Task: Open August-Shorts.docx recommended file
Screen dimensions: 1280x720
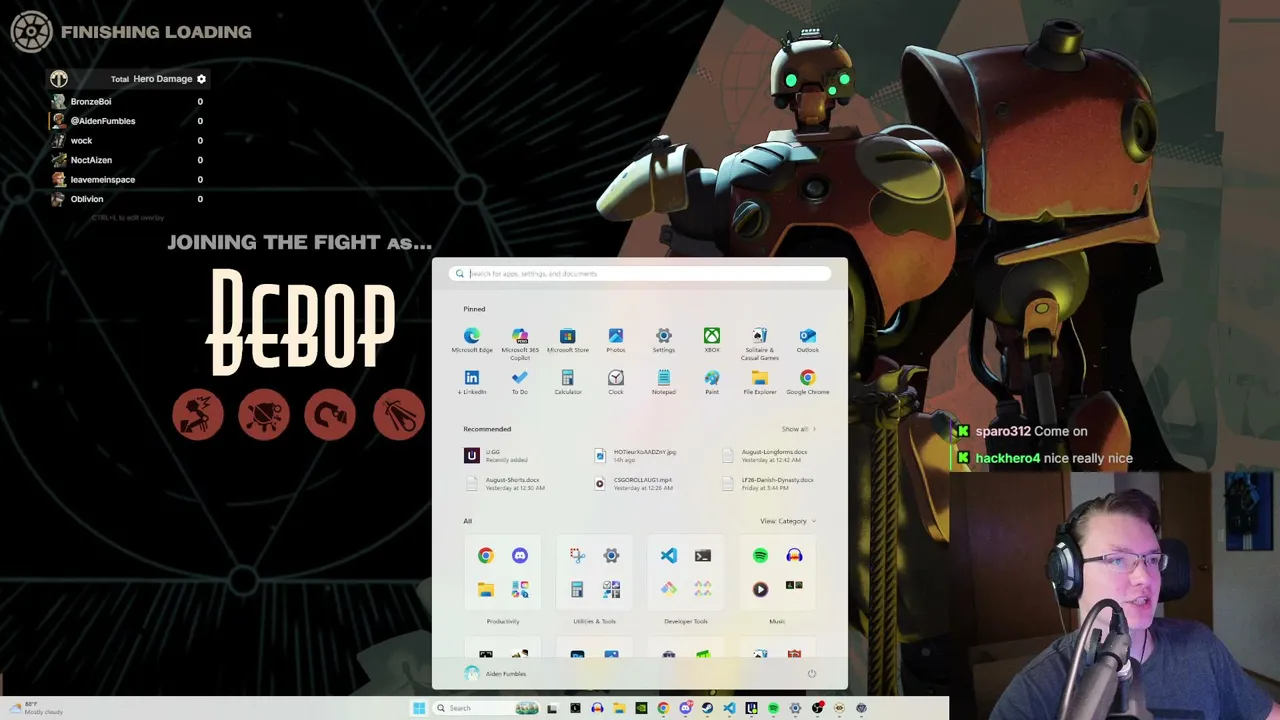Action: 506,484
